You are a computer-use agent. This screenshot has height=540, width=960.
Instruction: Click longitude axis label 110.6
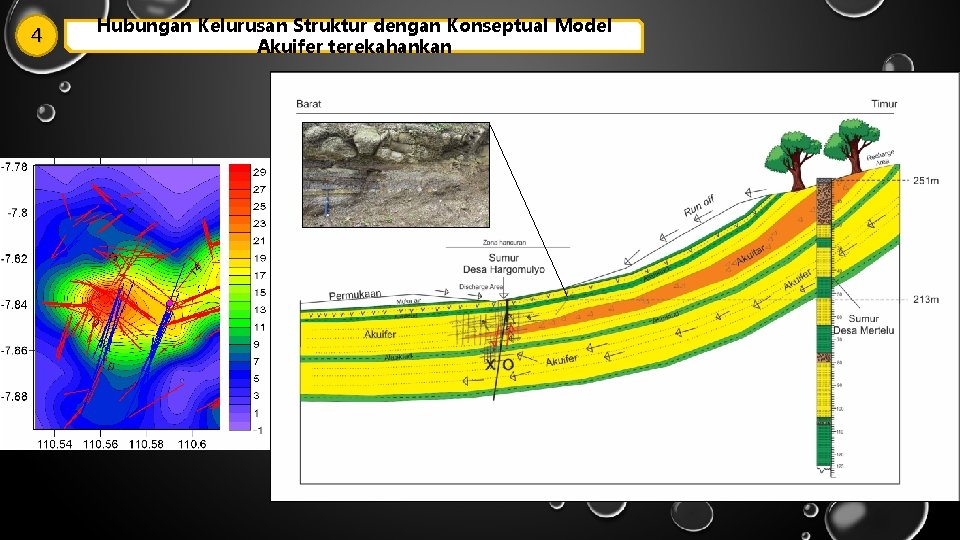click(192, 444)
